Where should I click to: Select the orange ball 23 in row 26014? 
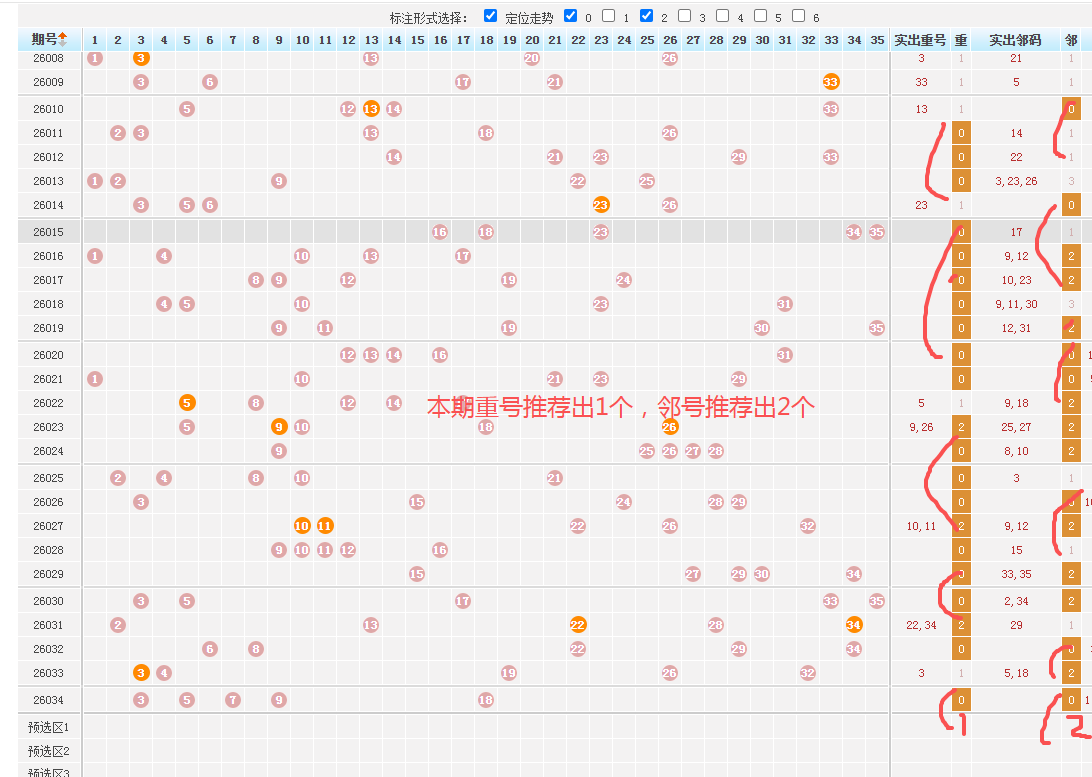coord(601,205)
